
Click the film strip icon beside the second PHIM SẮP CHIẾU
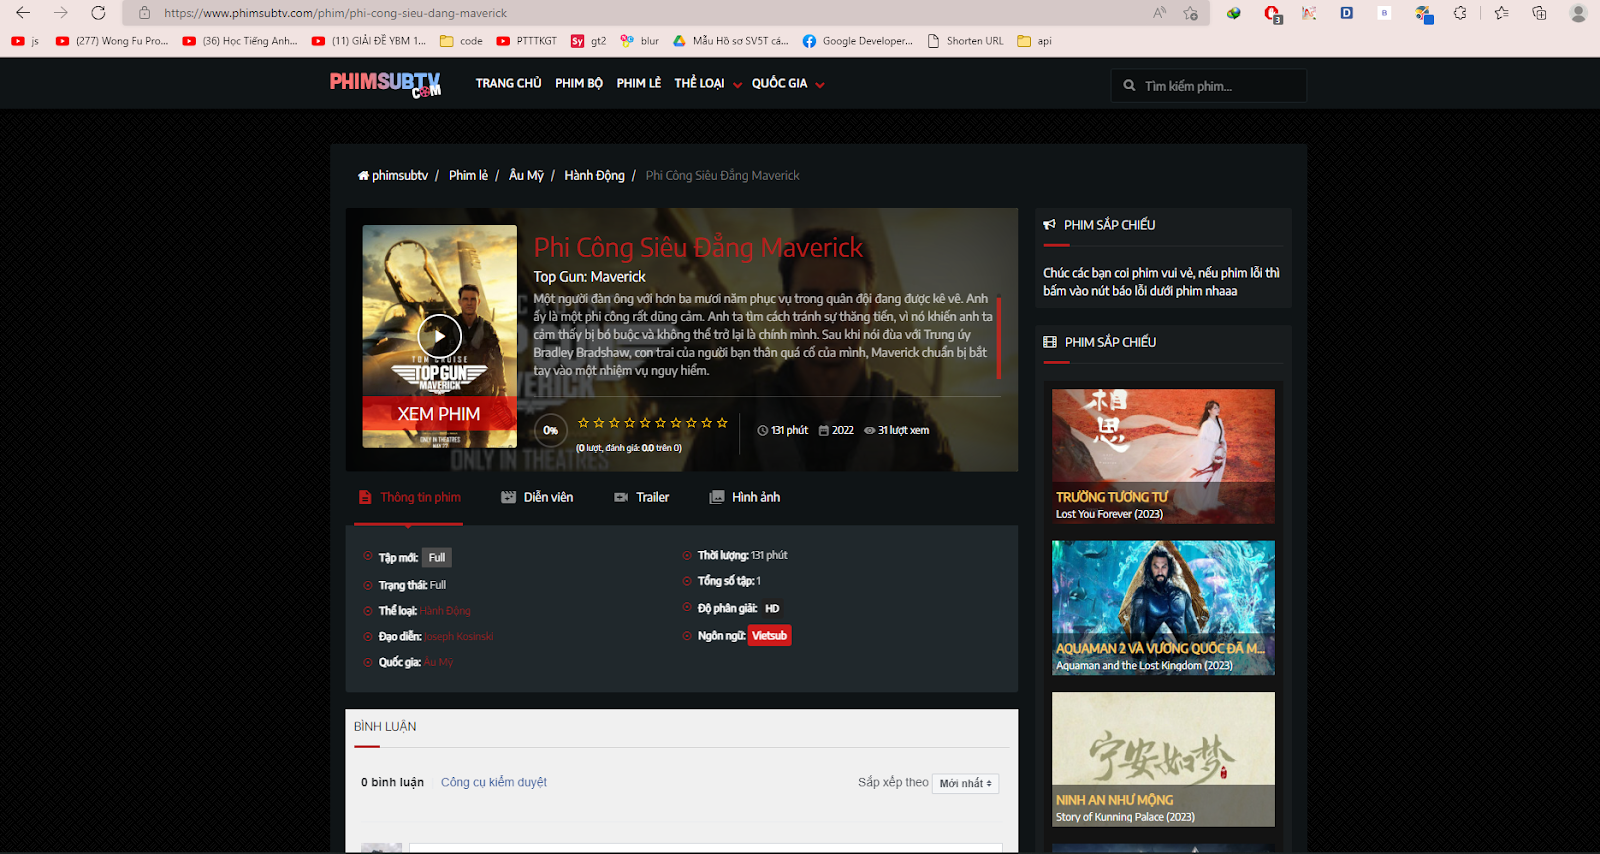pos(1050,342)
